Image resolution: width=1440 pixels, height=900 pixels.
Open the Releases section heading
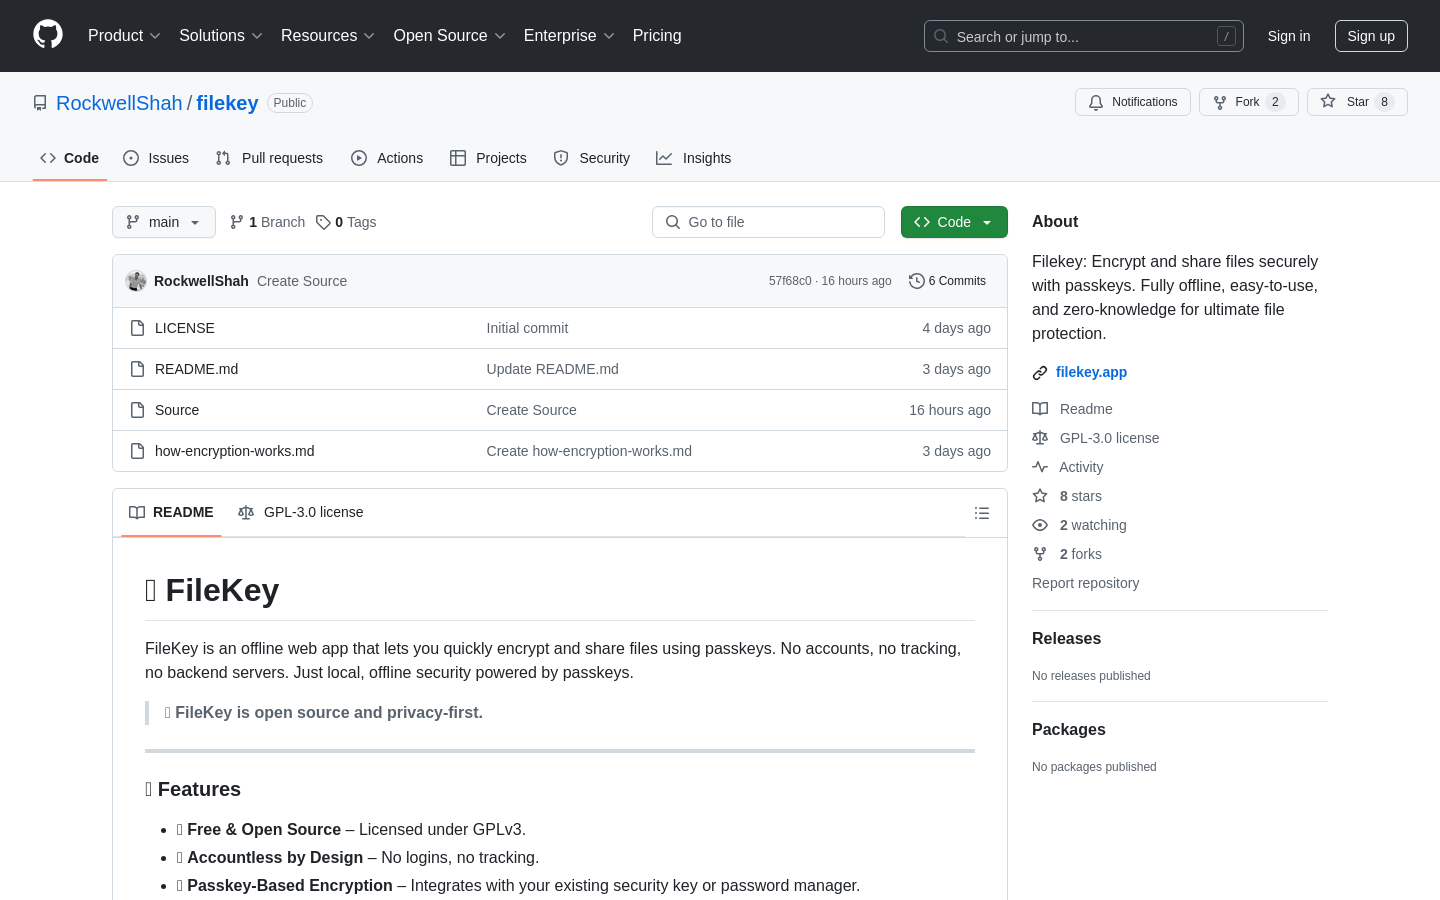1066,639
